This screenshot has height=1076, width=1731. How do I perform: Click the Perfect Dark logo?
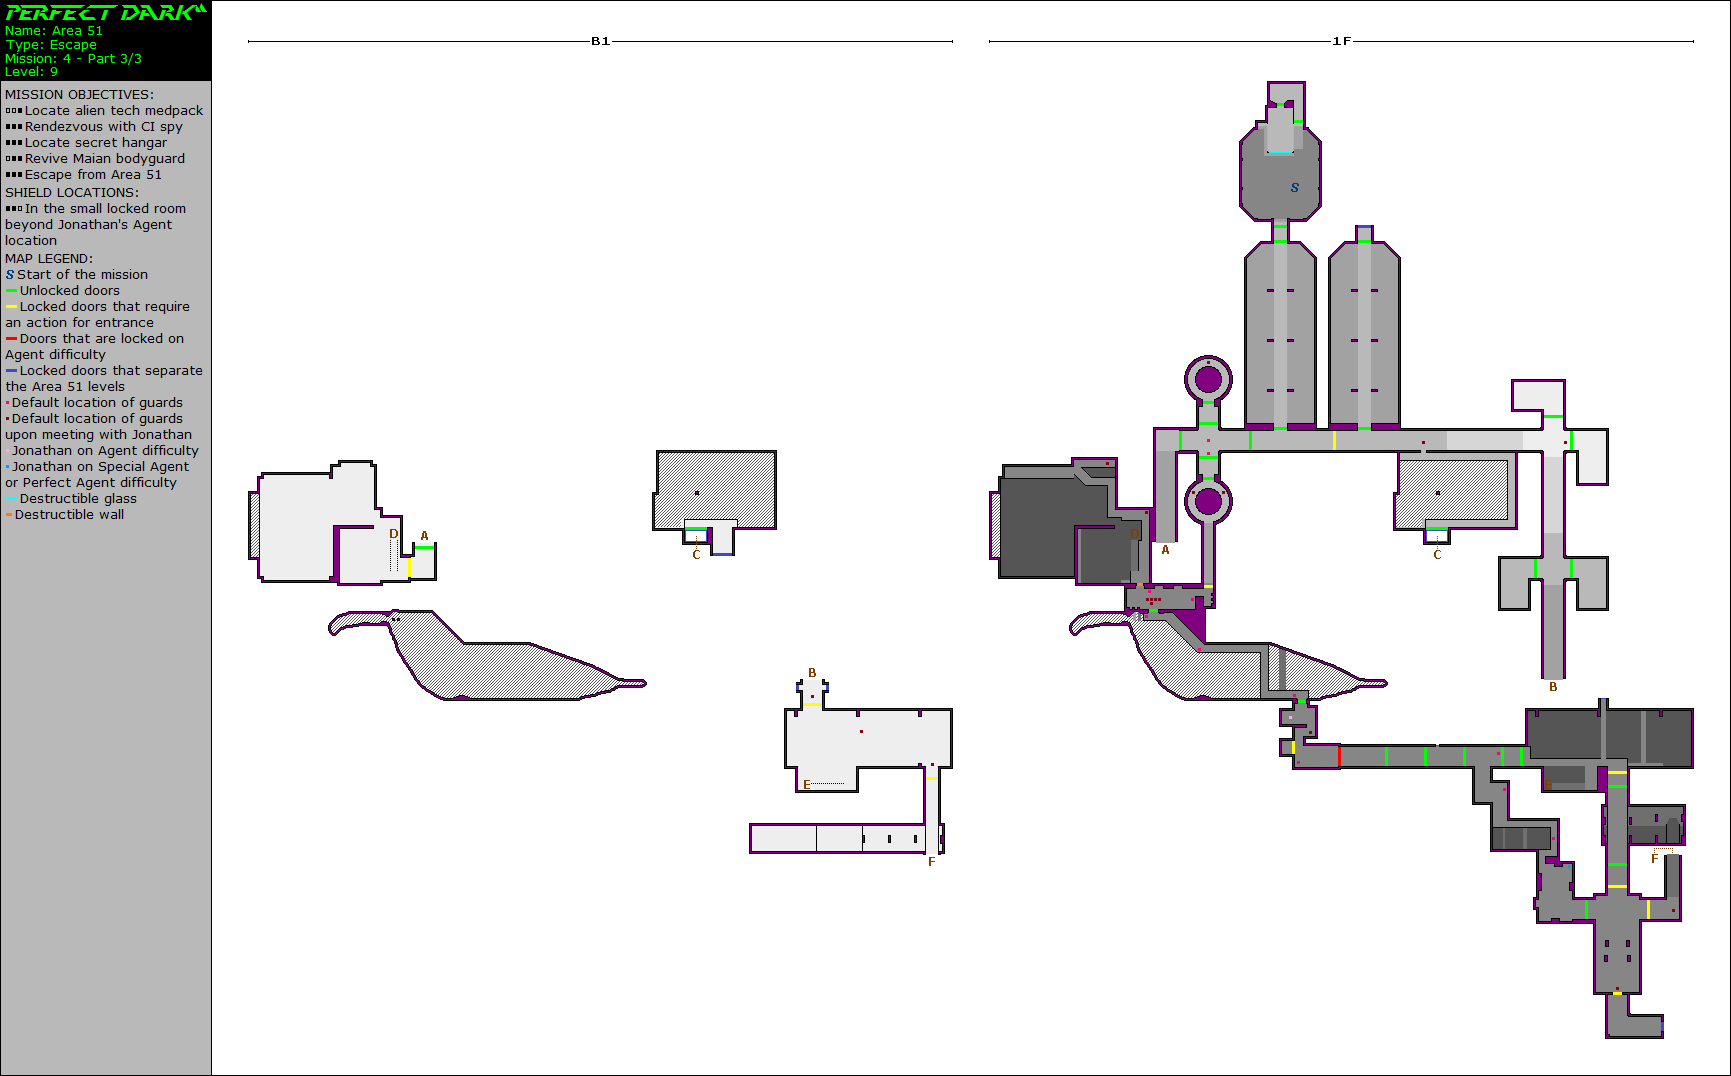[105, 12]
